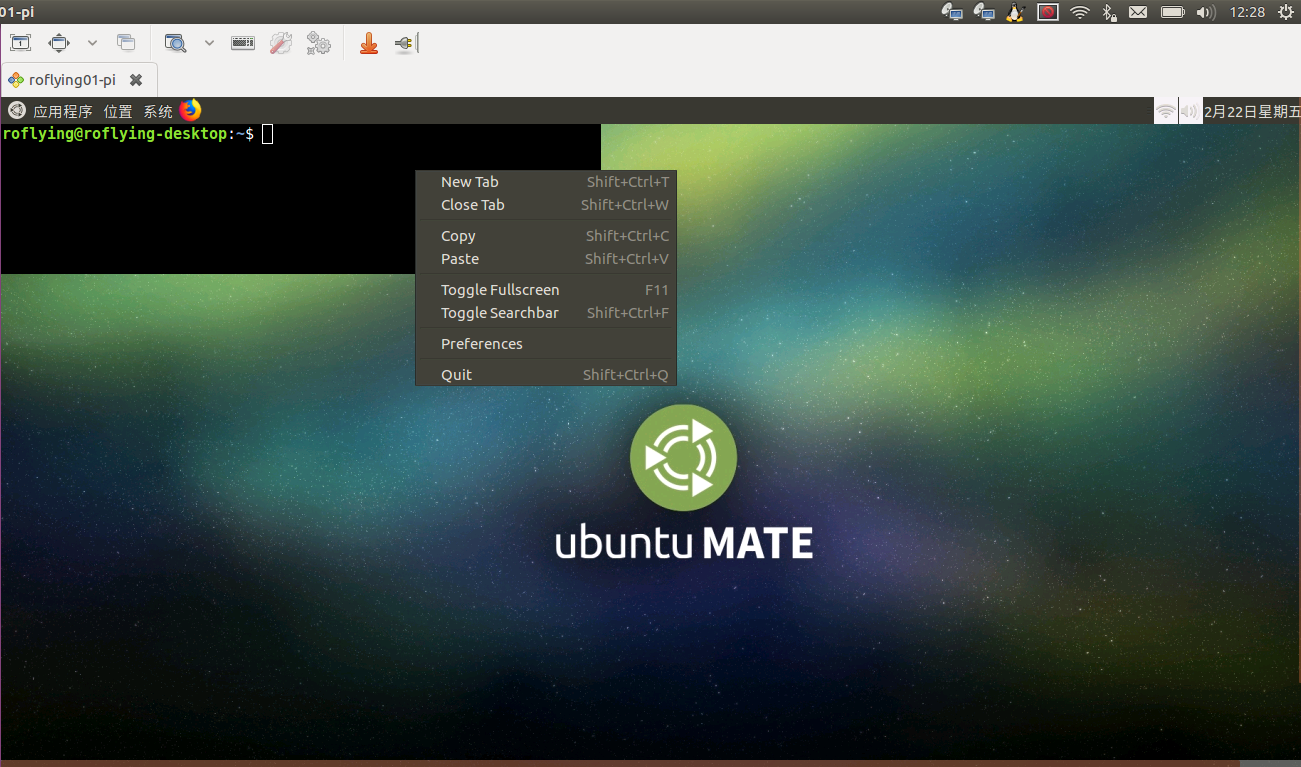Image resolution: width=1301 pixels, height=767 pixels.
Task: Click the switch tab pages icon
Action: [x=126, y=43]
